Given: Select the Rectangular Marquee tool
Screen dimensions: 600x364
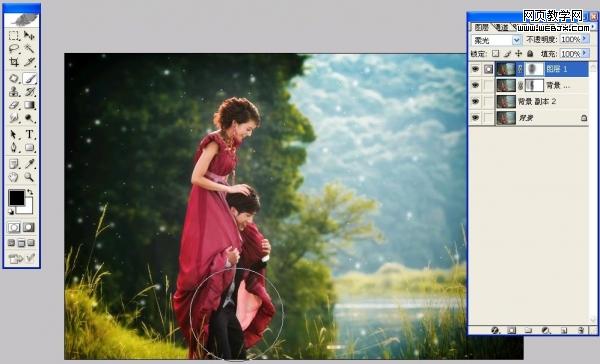Looking at the screenshot, I should pyautogui.click(x=14, y=36).
